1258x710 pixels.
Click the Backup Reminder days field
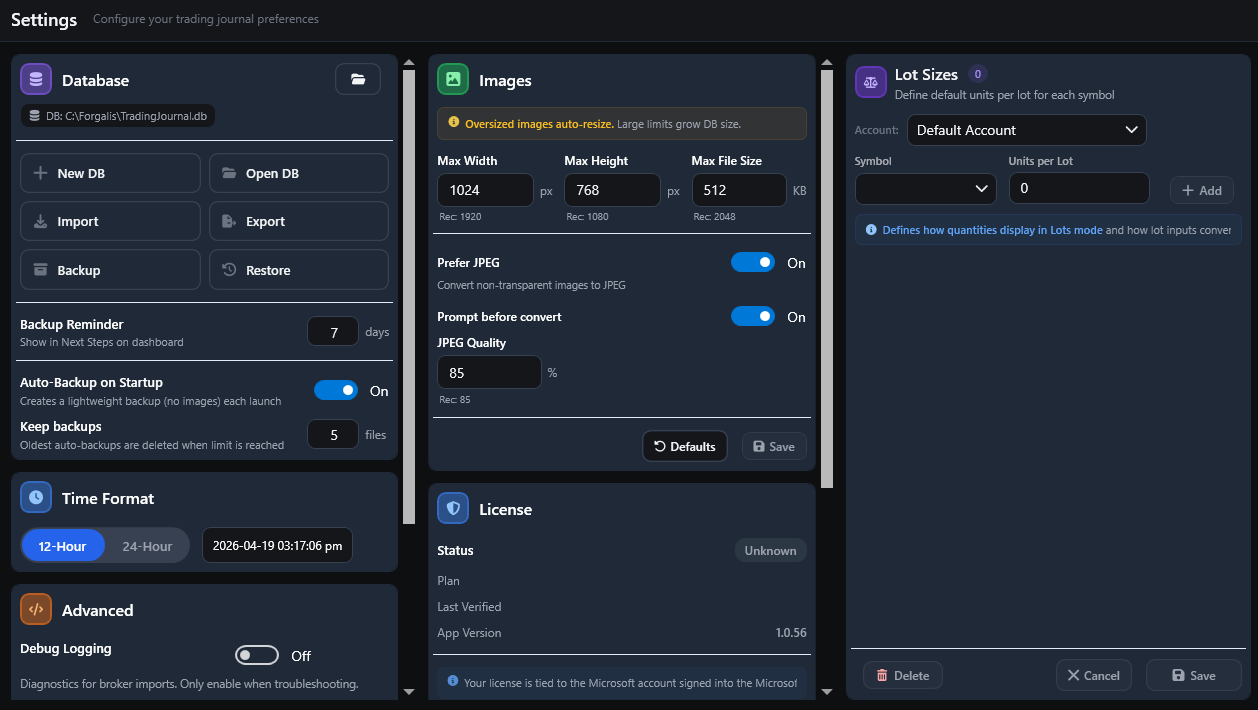pos(333,331)
